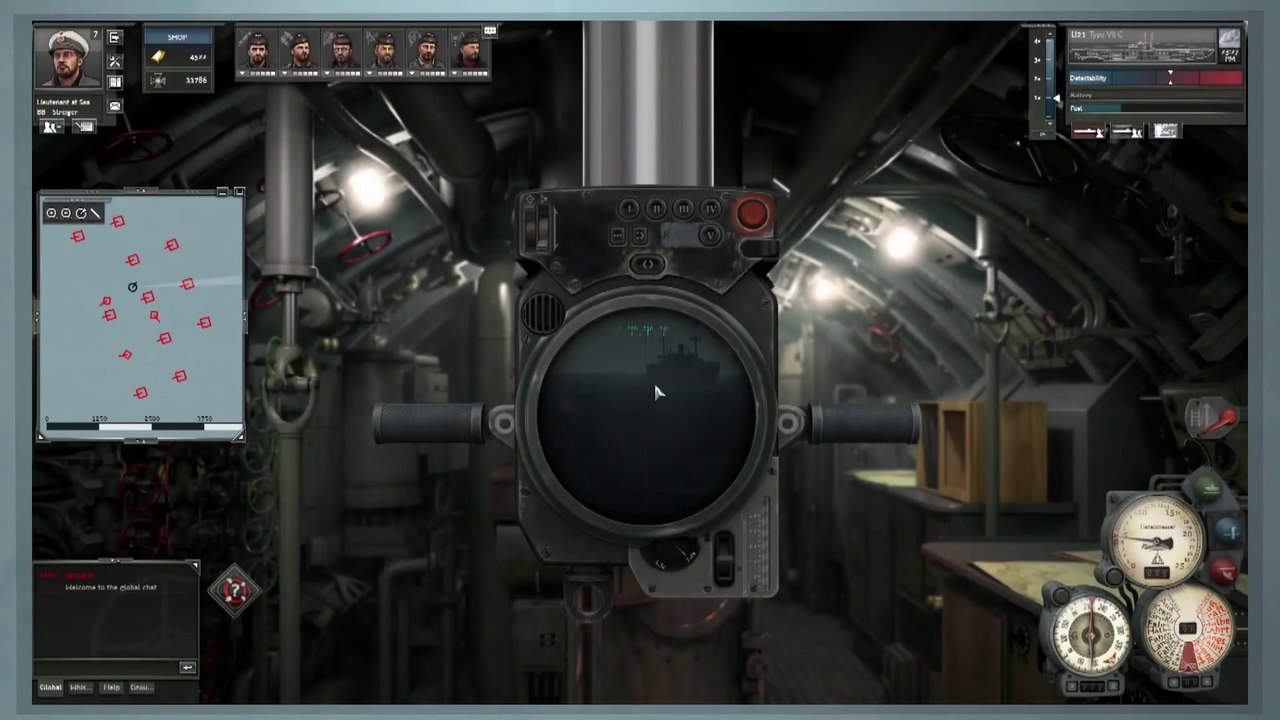1280x720 pixels.
Task: Click the Detectability bar
Action: [1155, 78]
